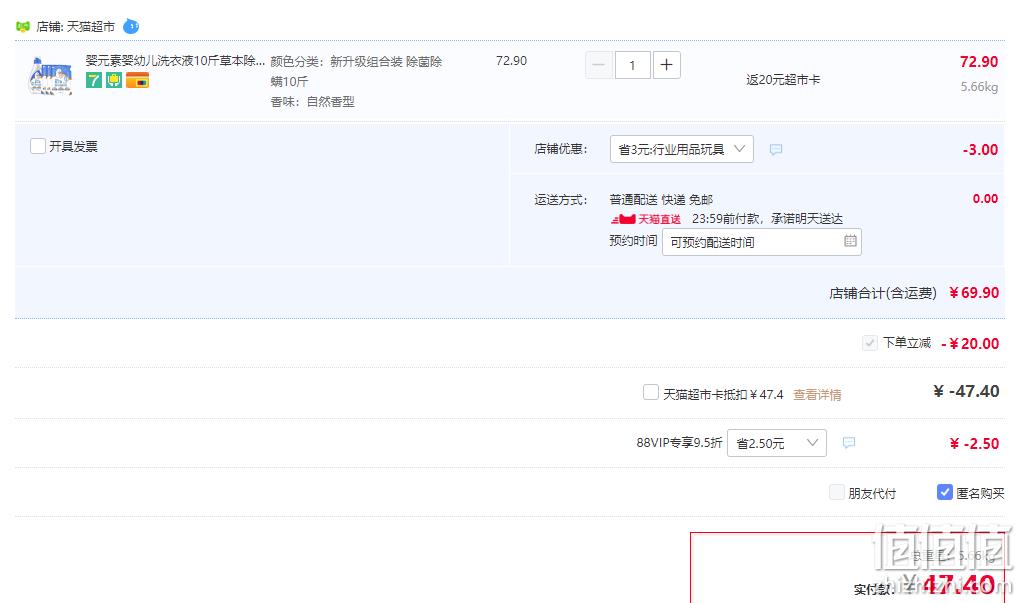The width and height of the screenshot is (1022, 603).
Task: Click the 可预约配送时间 delivery time field
Action: tap(761, 242)
